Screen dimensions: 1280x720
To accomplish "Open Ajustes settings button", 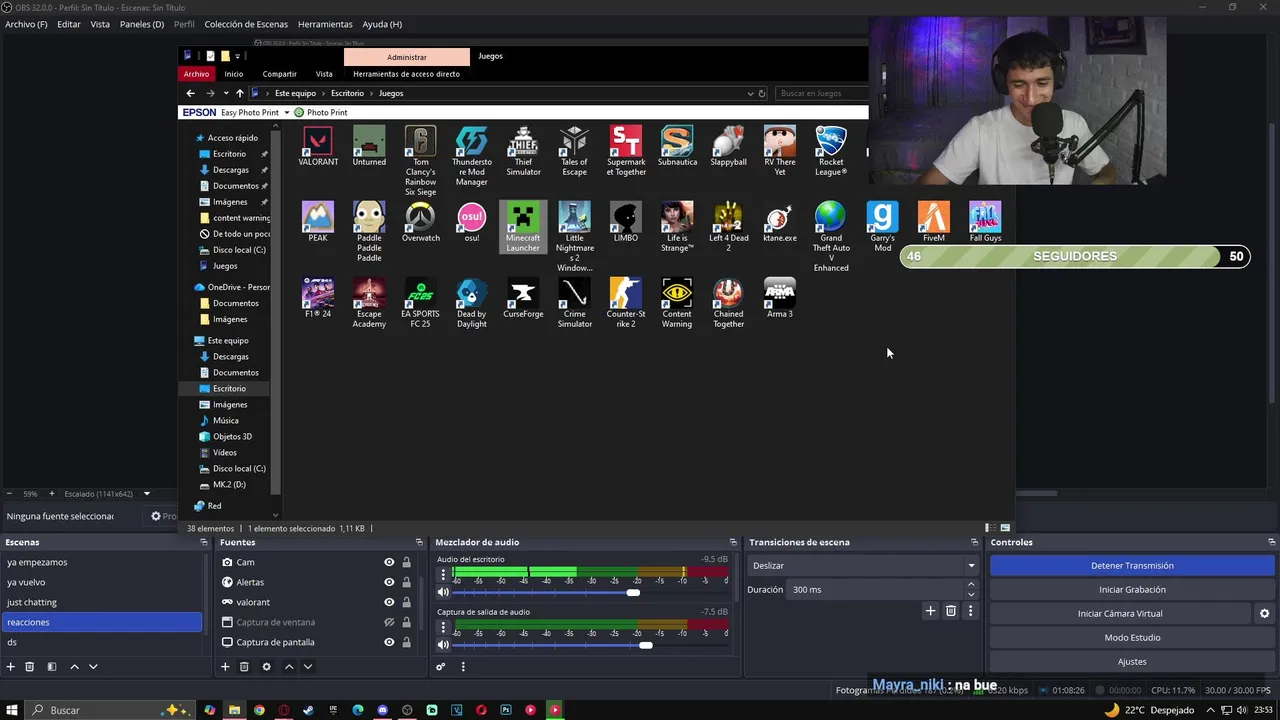I will pos(1132,661).
